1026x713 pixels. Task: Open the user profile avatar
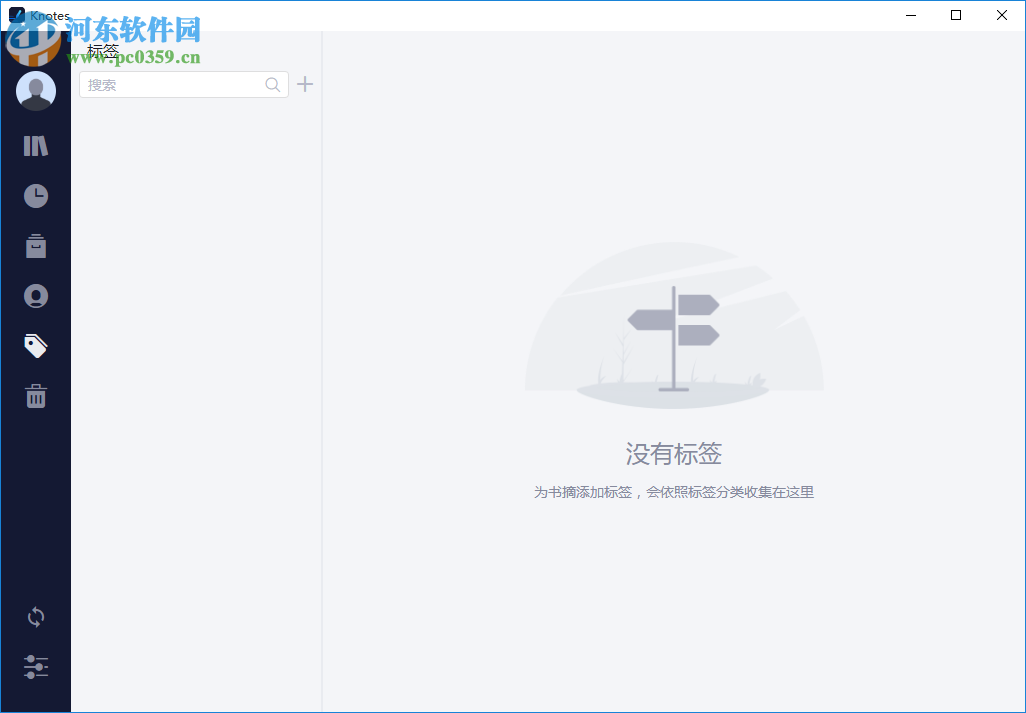coord(35,90)
